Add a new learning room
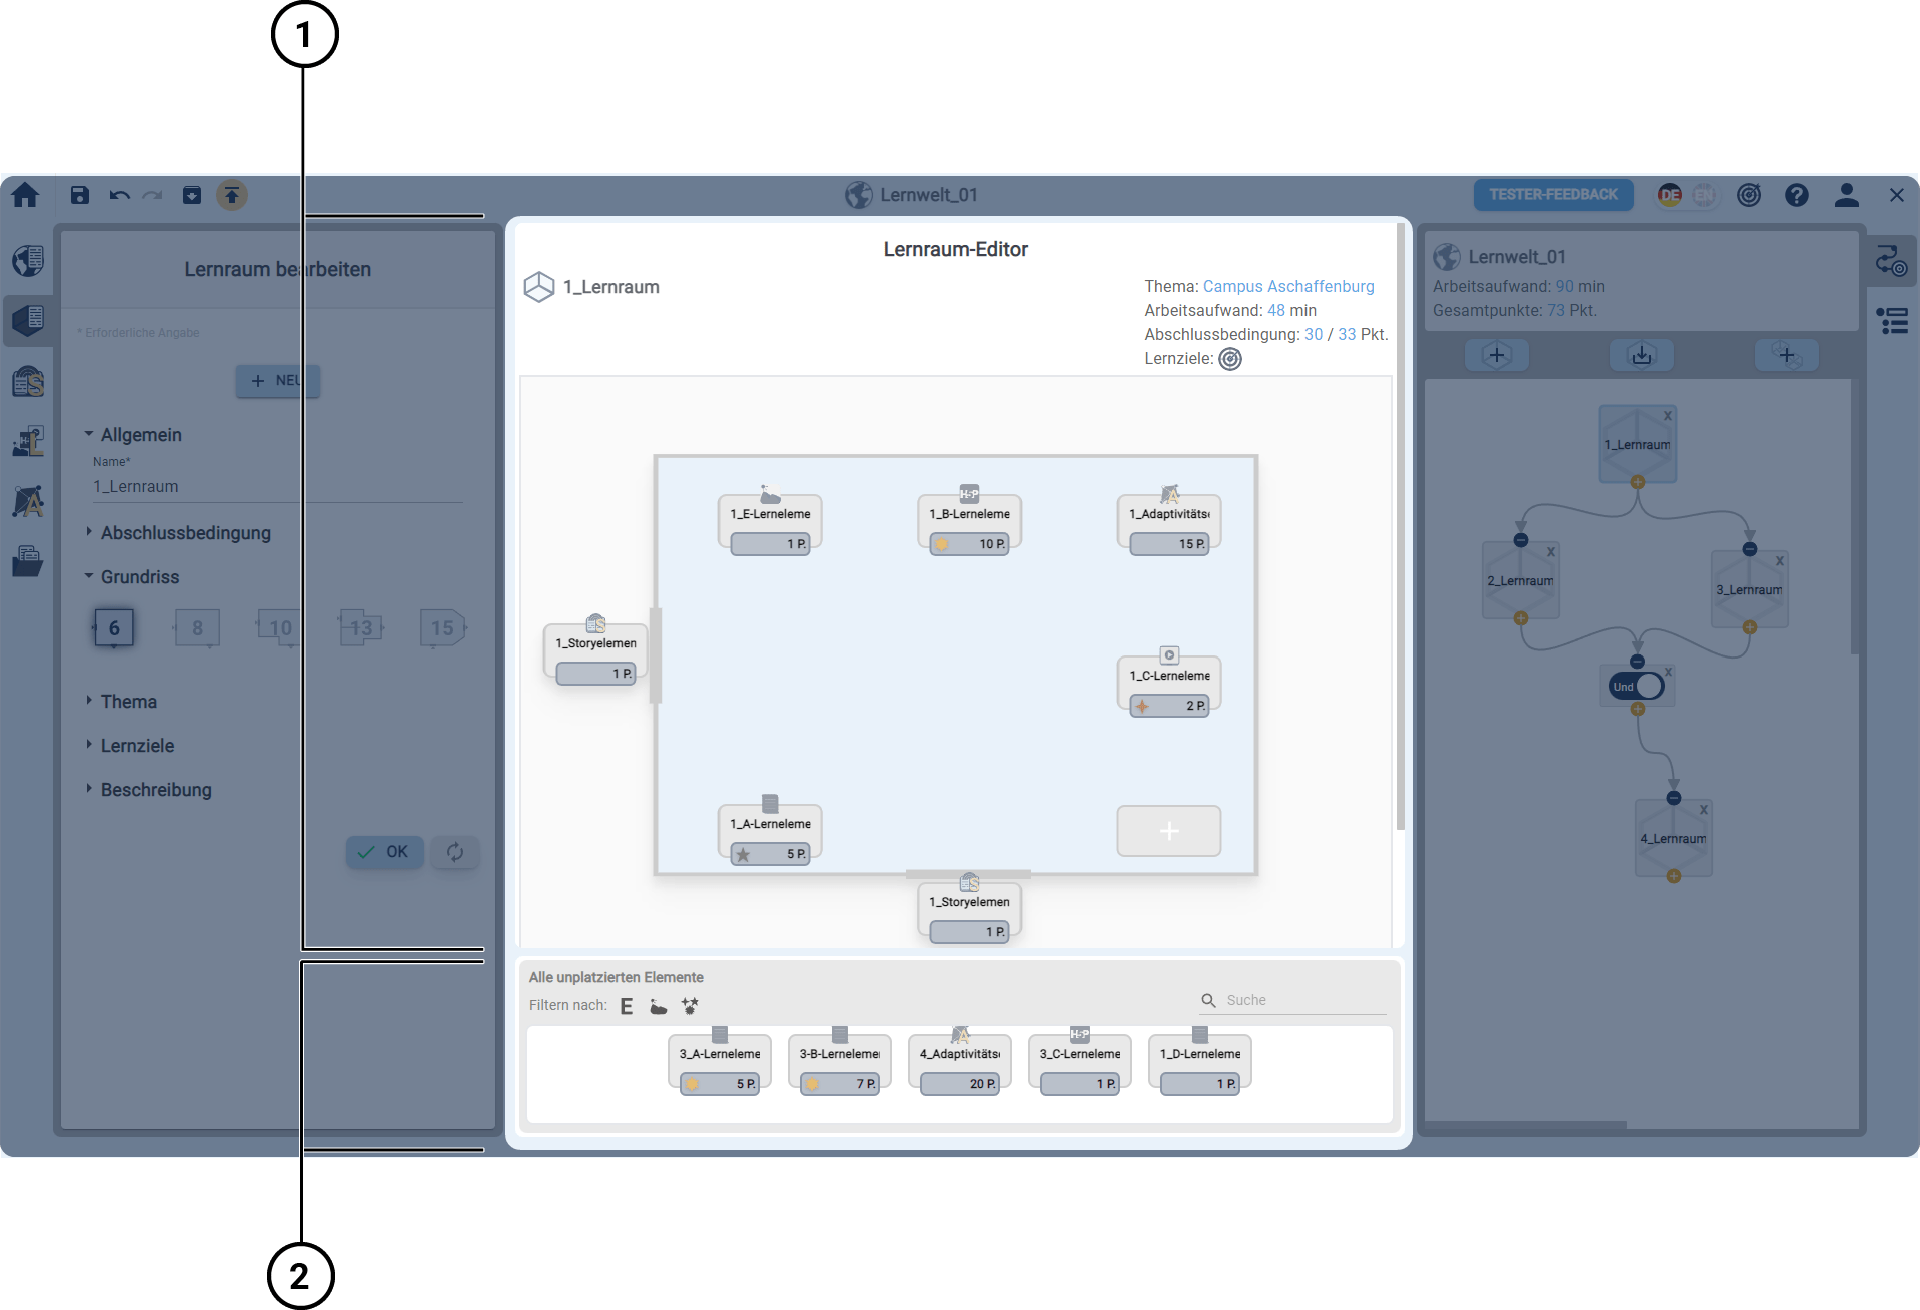The image size is (1920, 1310). 1497,355
